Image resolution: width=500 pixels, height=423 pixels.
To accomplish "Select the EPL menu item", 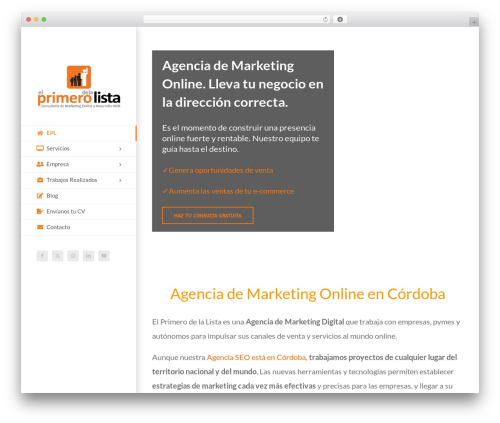I will 79,133.
